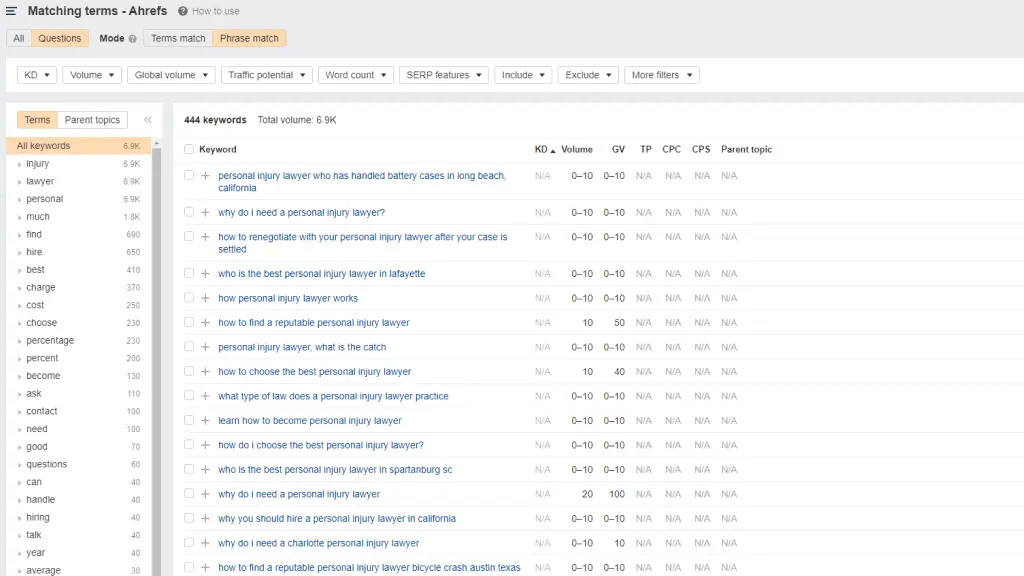The width and height of the screenshot is (1024, 576).
Task: Expand the 'injury' term in sidebar
Action: pos(20,165)
